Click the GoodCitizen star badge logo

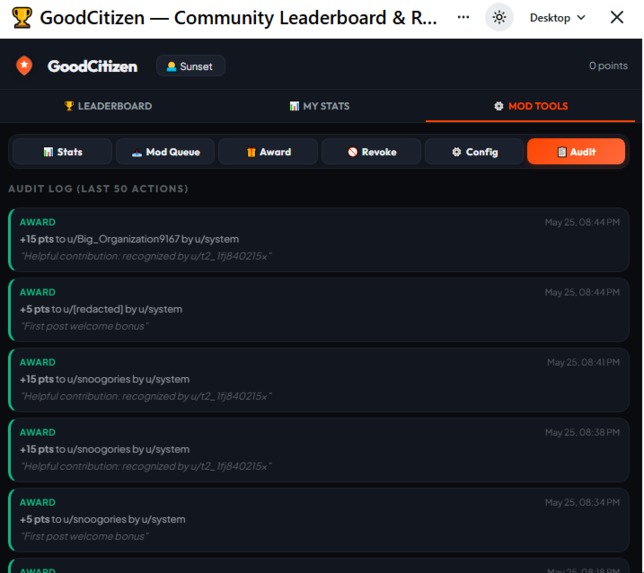pyautogui.click(x=24, y=66)
